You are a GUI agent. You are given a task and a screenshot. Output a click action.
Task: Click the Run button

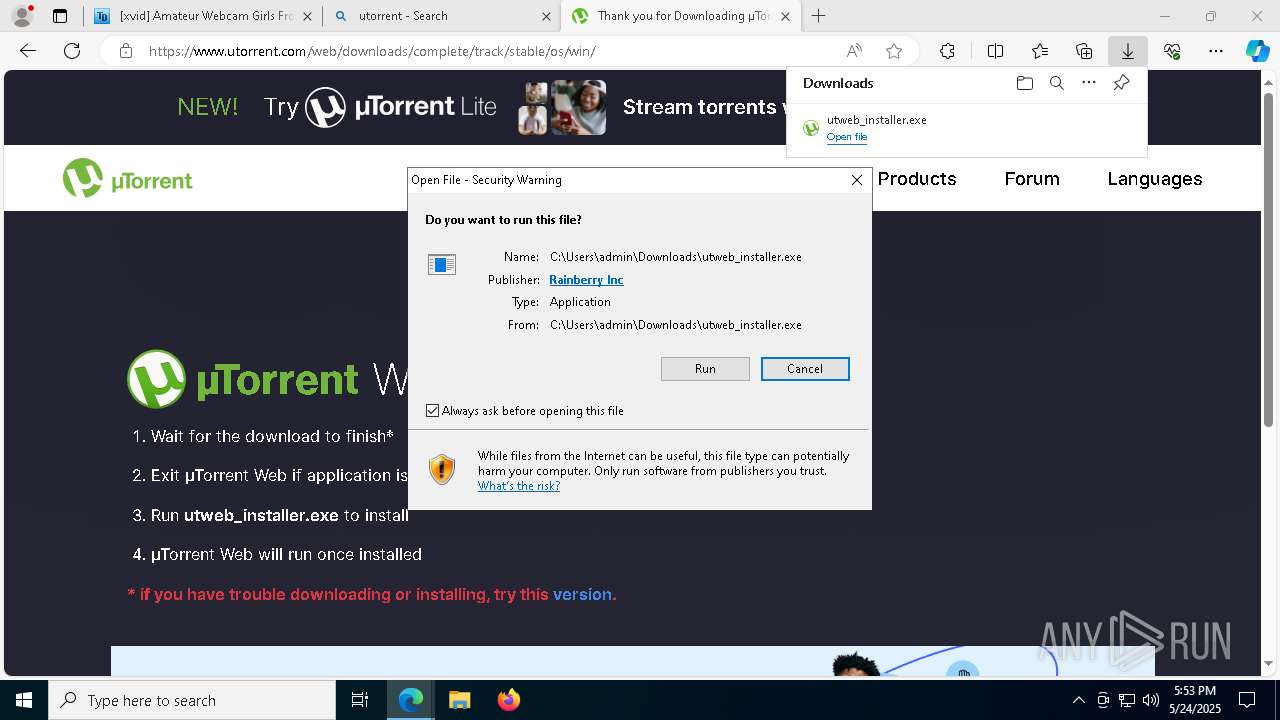coord(705,369)
